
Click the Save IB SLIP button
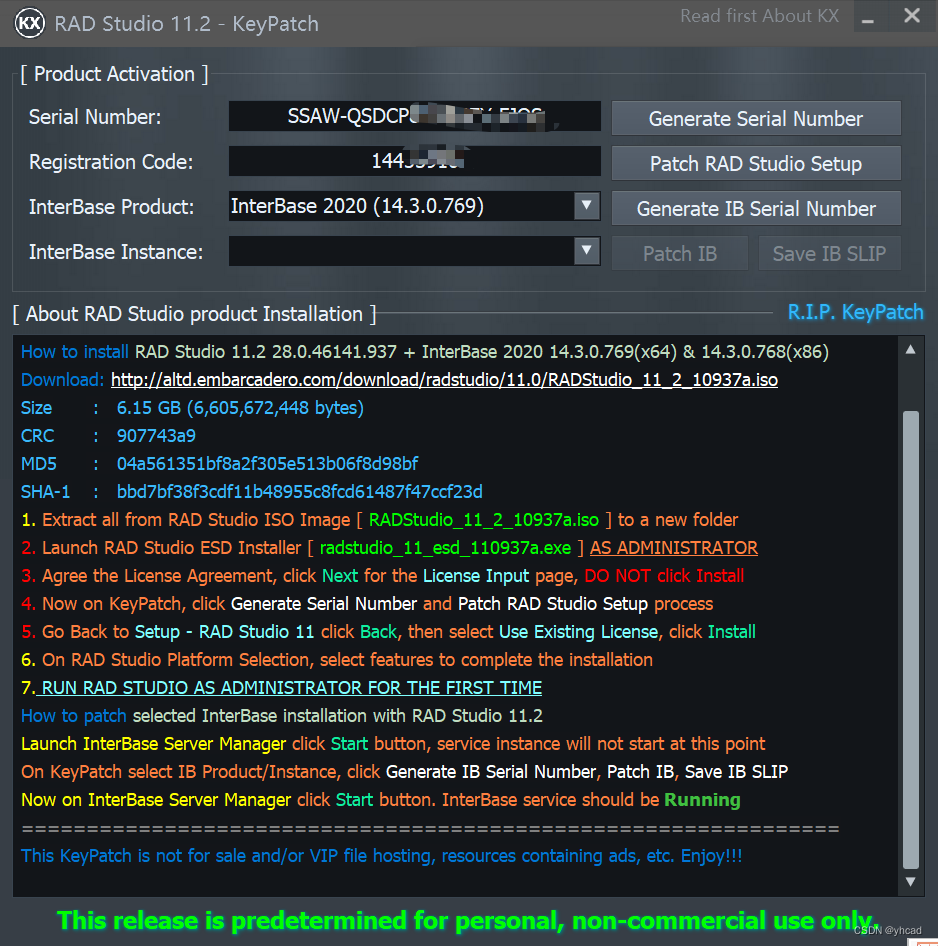pos(829,253)
